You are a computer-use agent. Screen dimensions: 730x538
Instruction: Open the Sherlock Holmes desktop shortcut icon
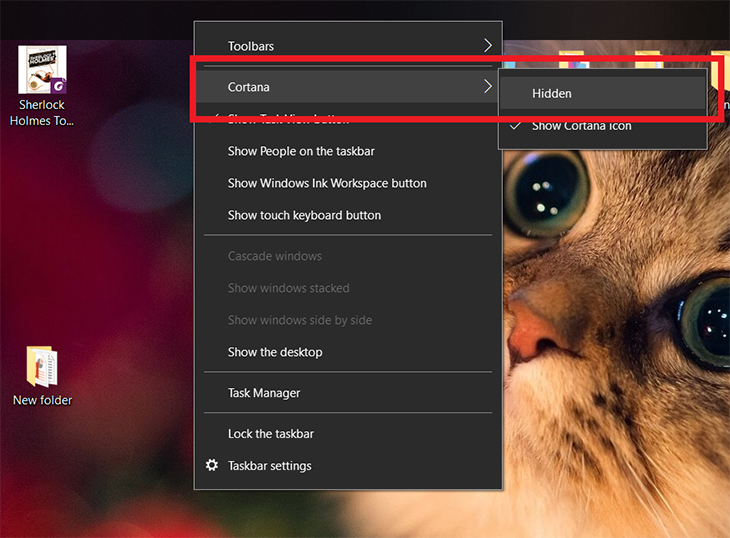click(x=42, y=69)
